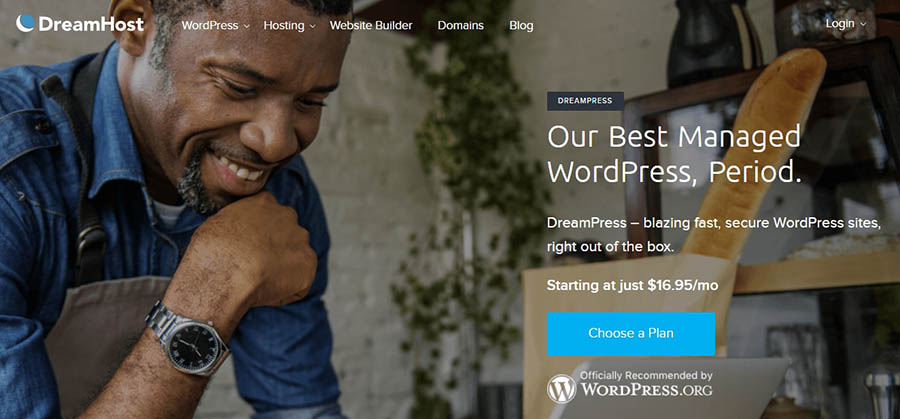Viewport: 900px width, 419px height.
Task: Click the Starting at just $16.95/mo text
Action: tap(633, 285)
